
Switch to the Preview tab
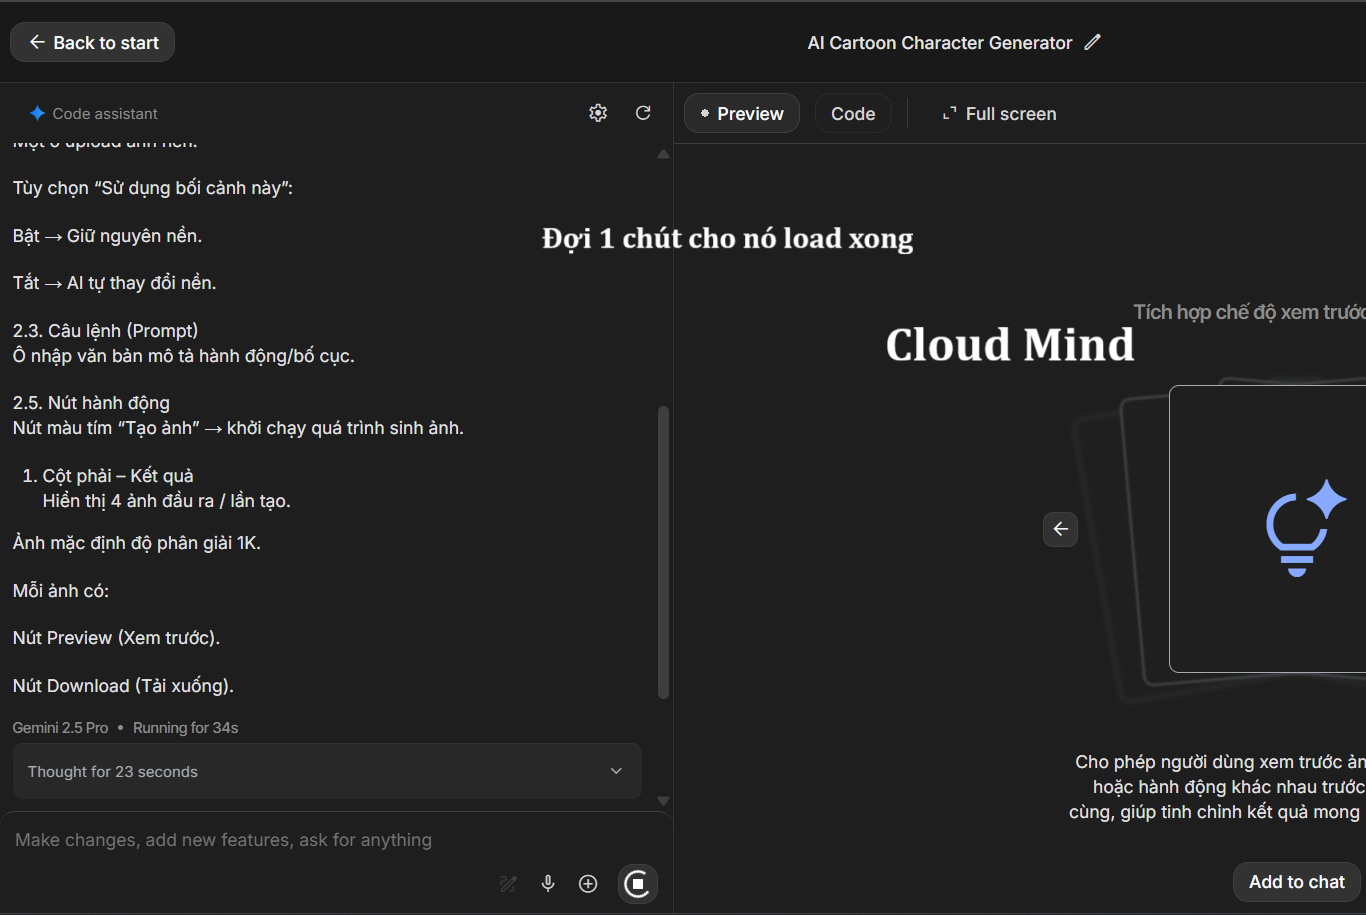point(741,114)
